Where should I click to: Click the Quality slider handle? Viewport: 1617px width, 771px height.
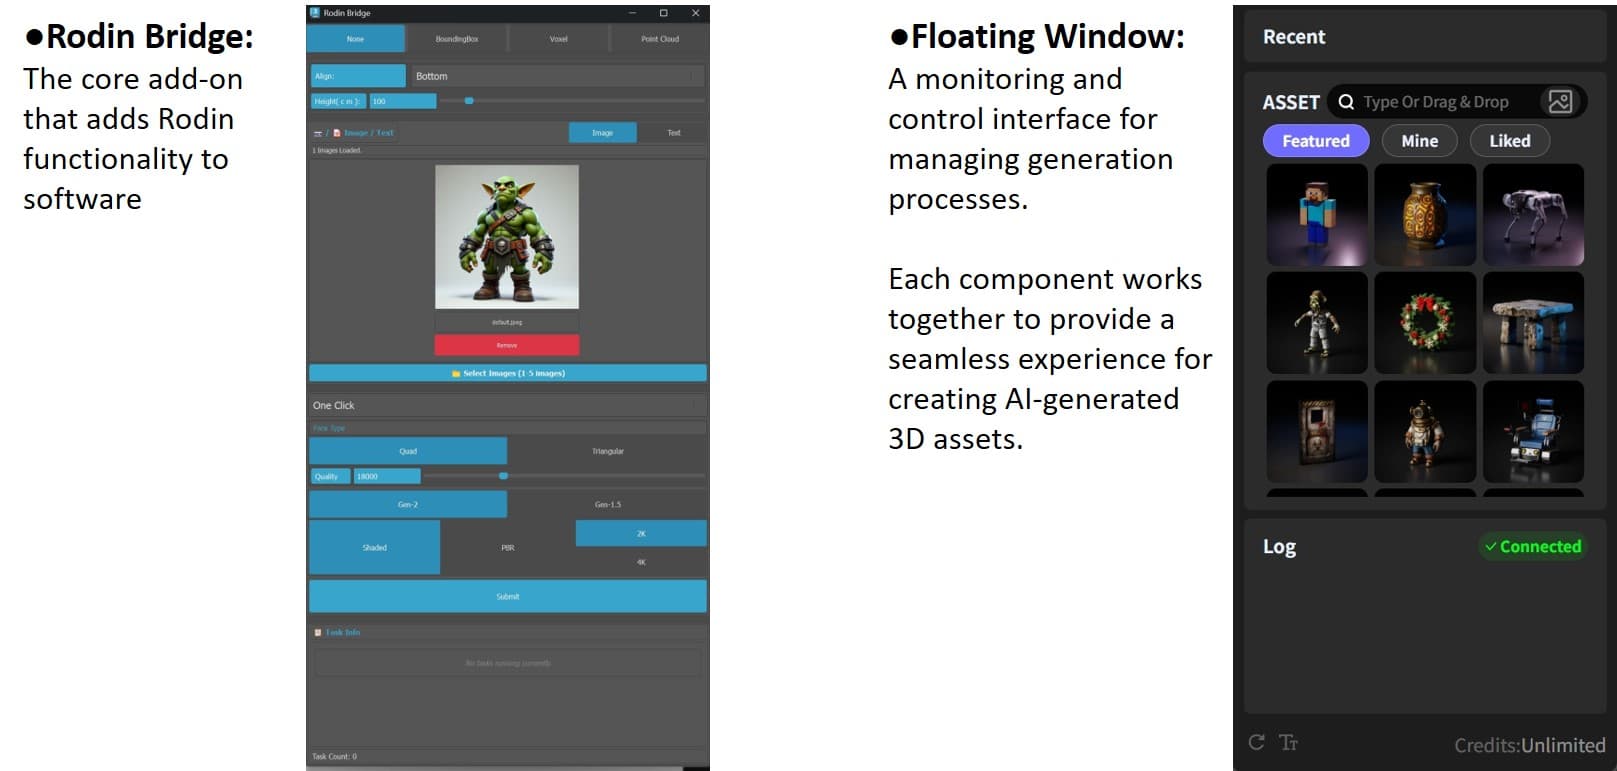[x=503, y=476]
